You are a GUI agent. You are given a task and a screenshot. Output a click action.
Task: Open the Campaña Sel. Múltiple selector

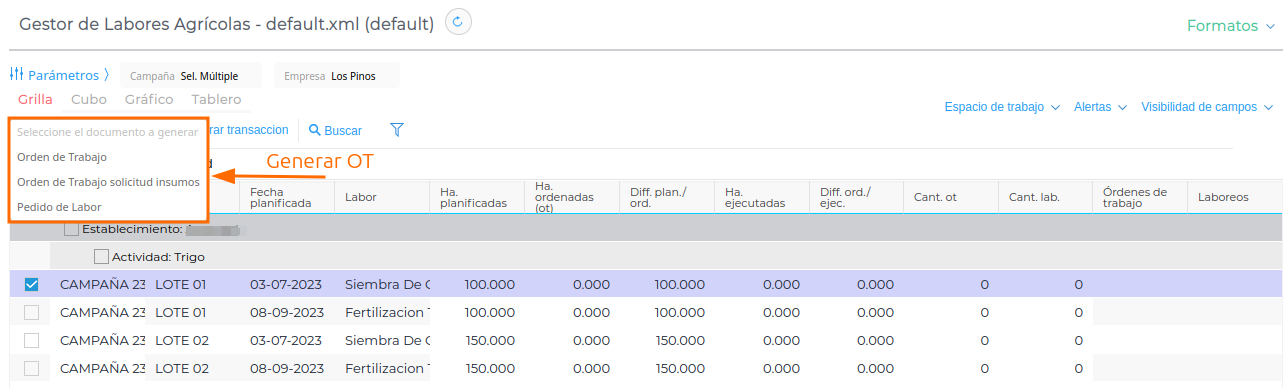tap(191, 76)
